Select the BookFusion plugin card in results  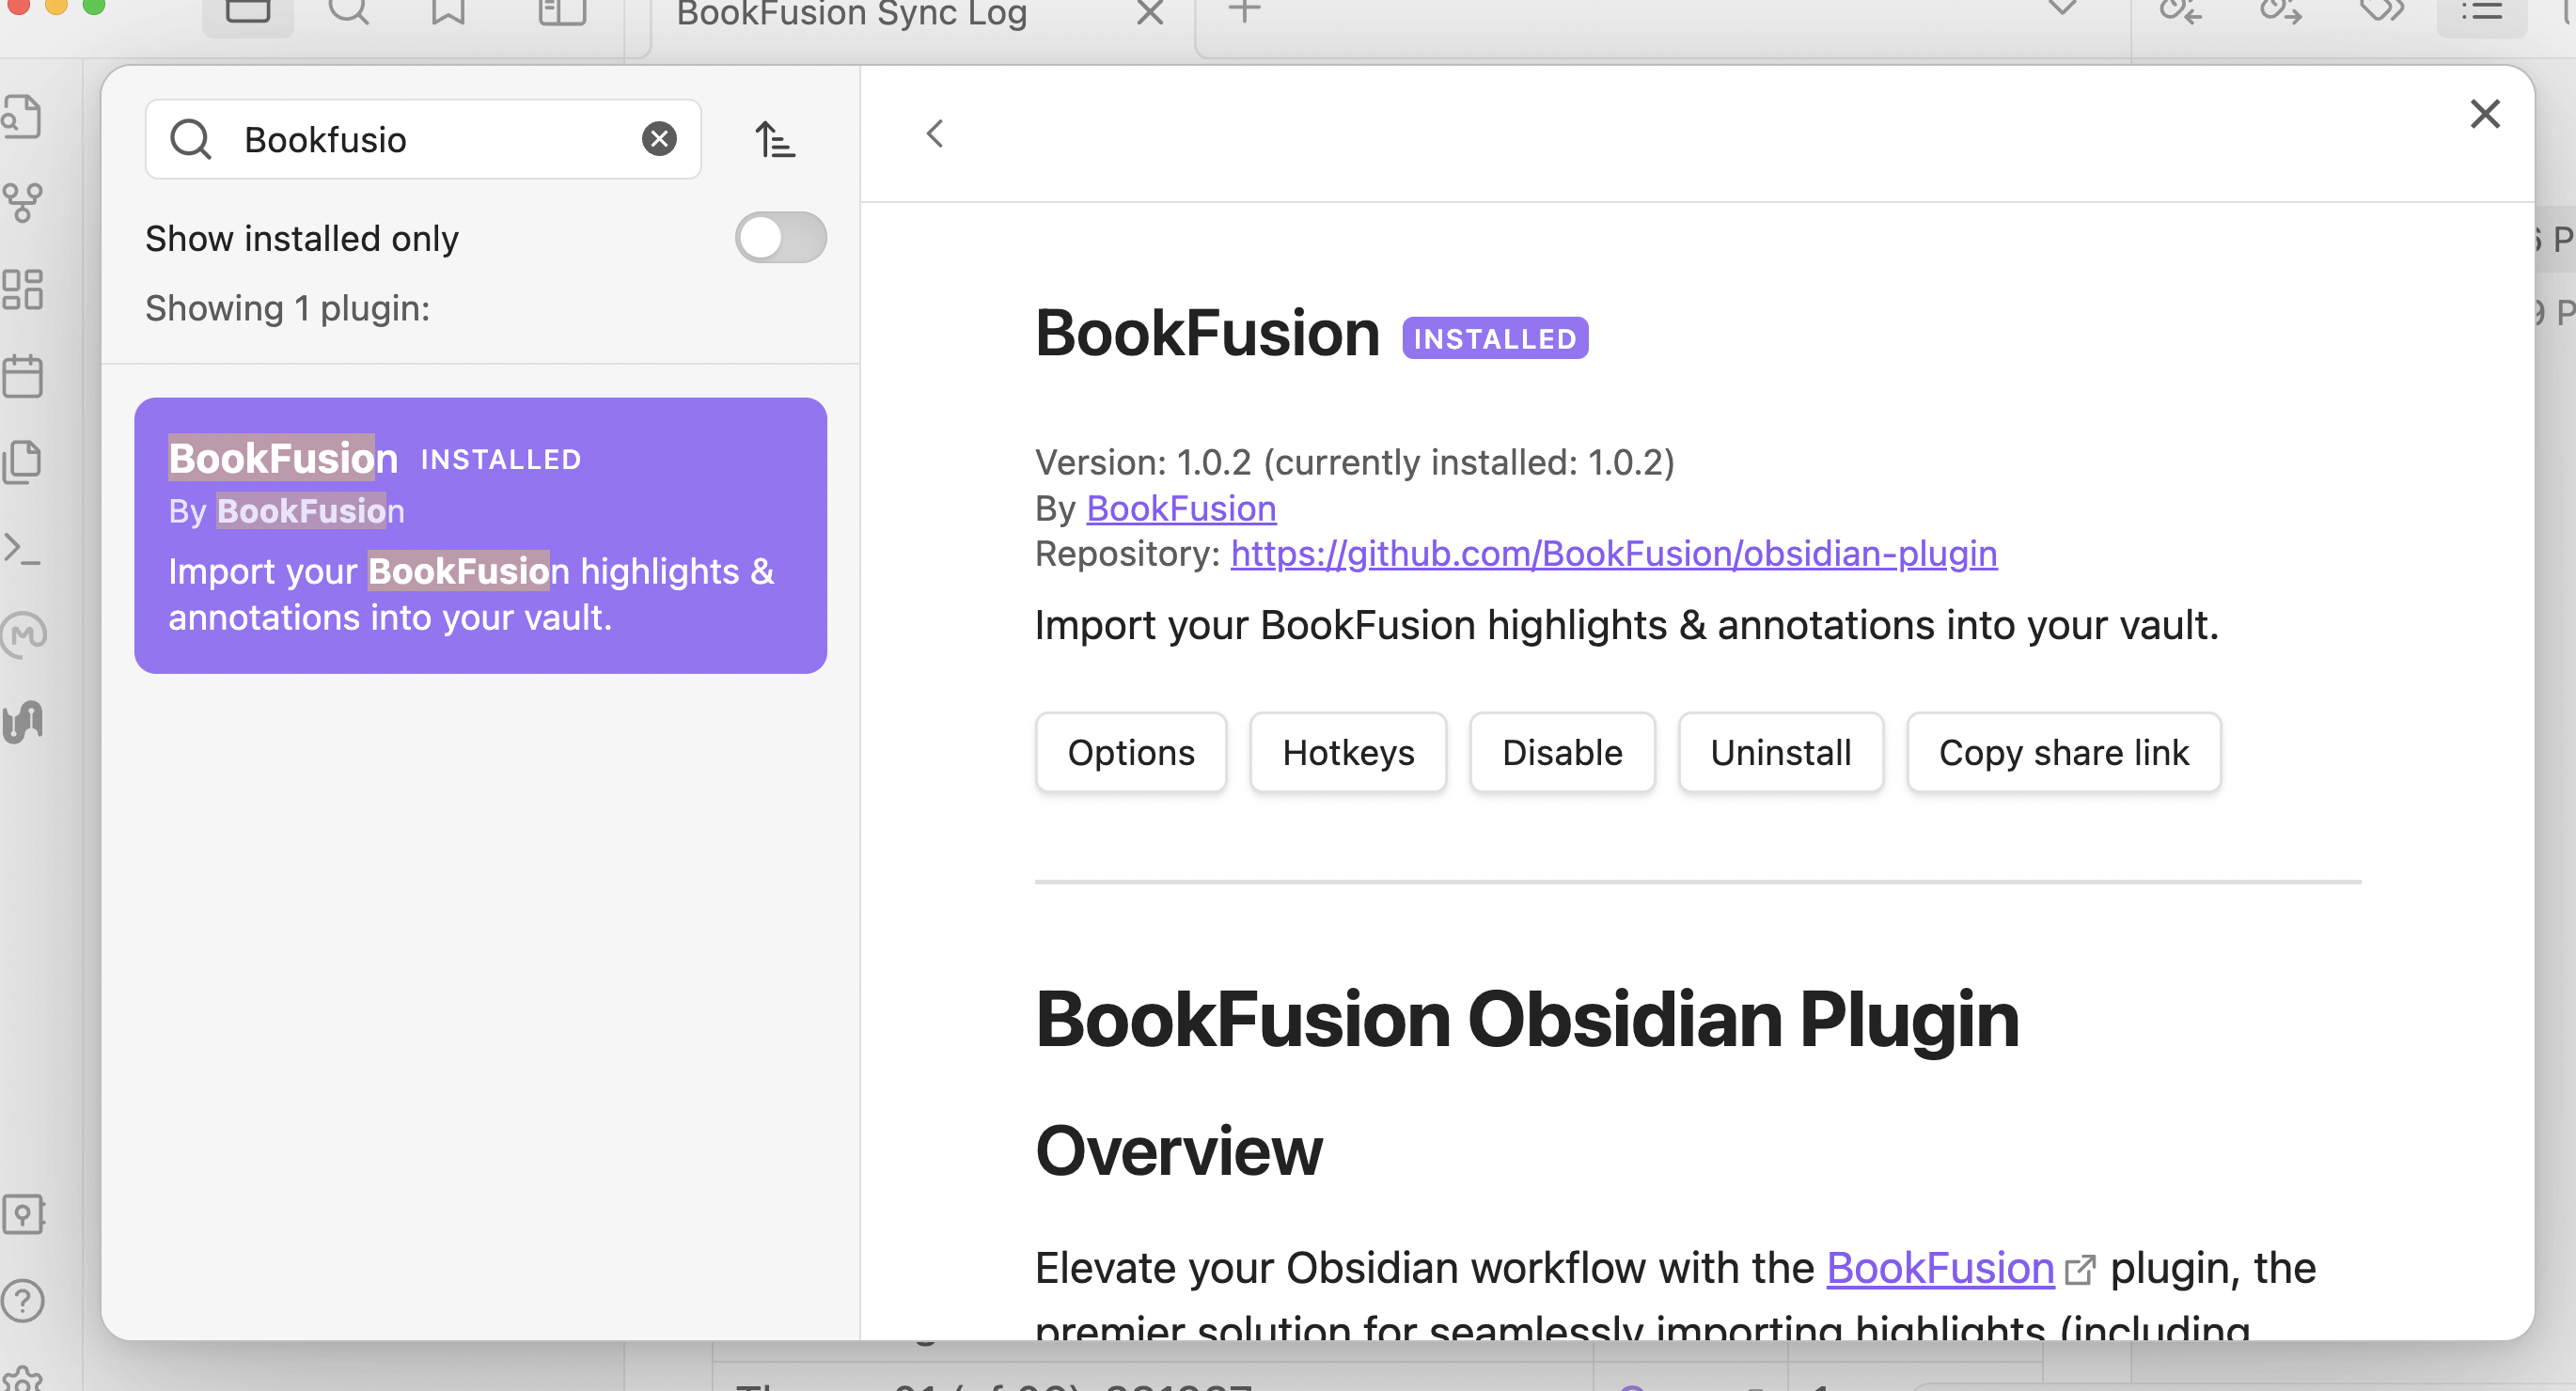481,536
